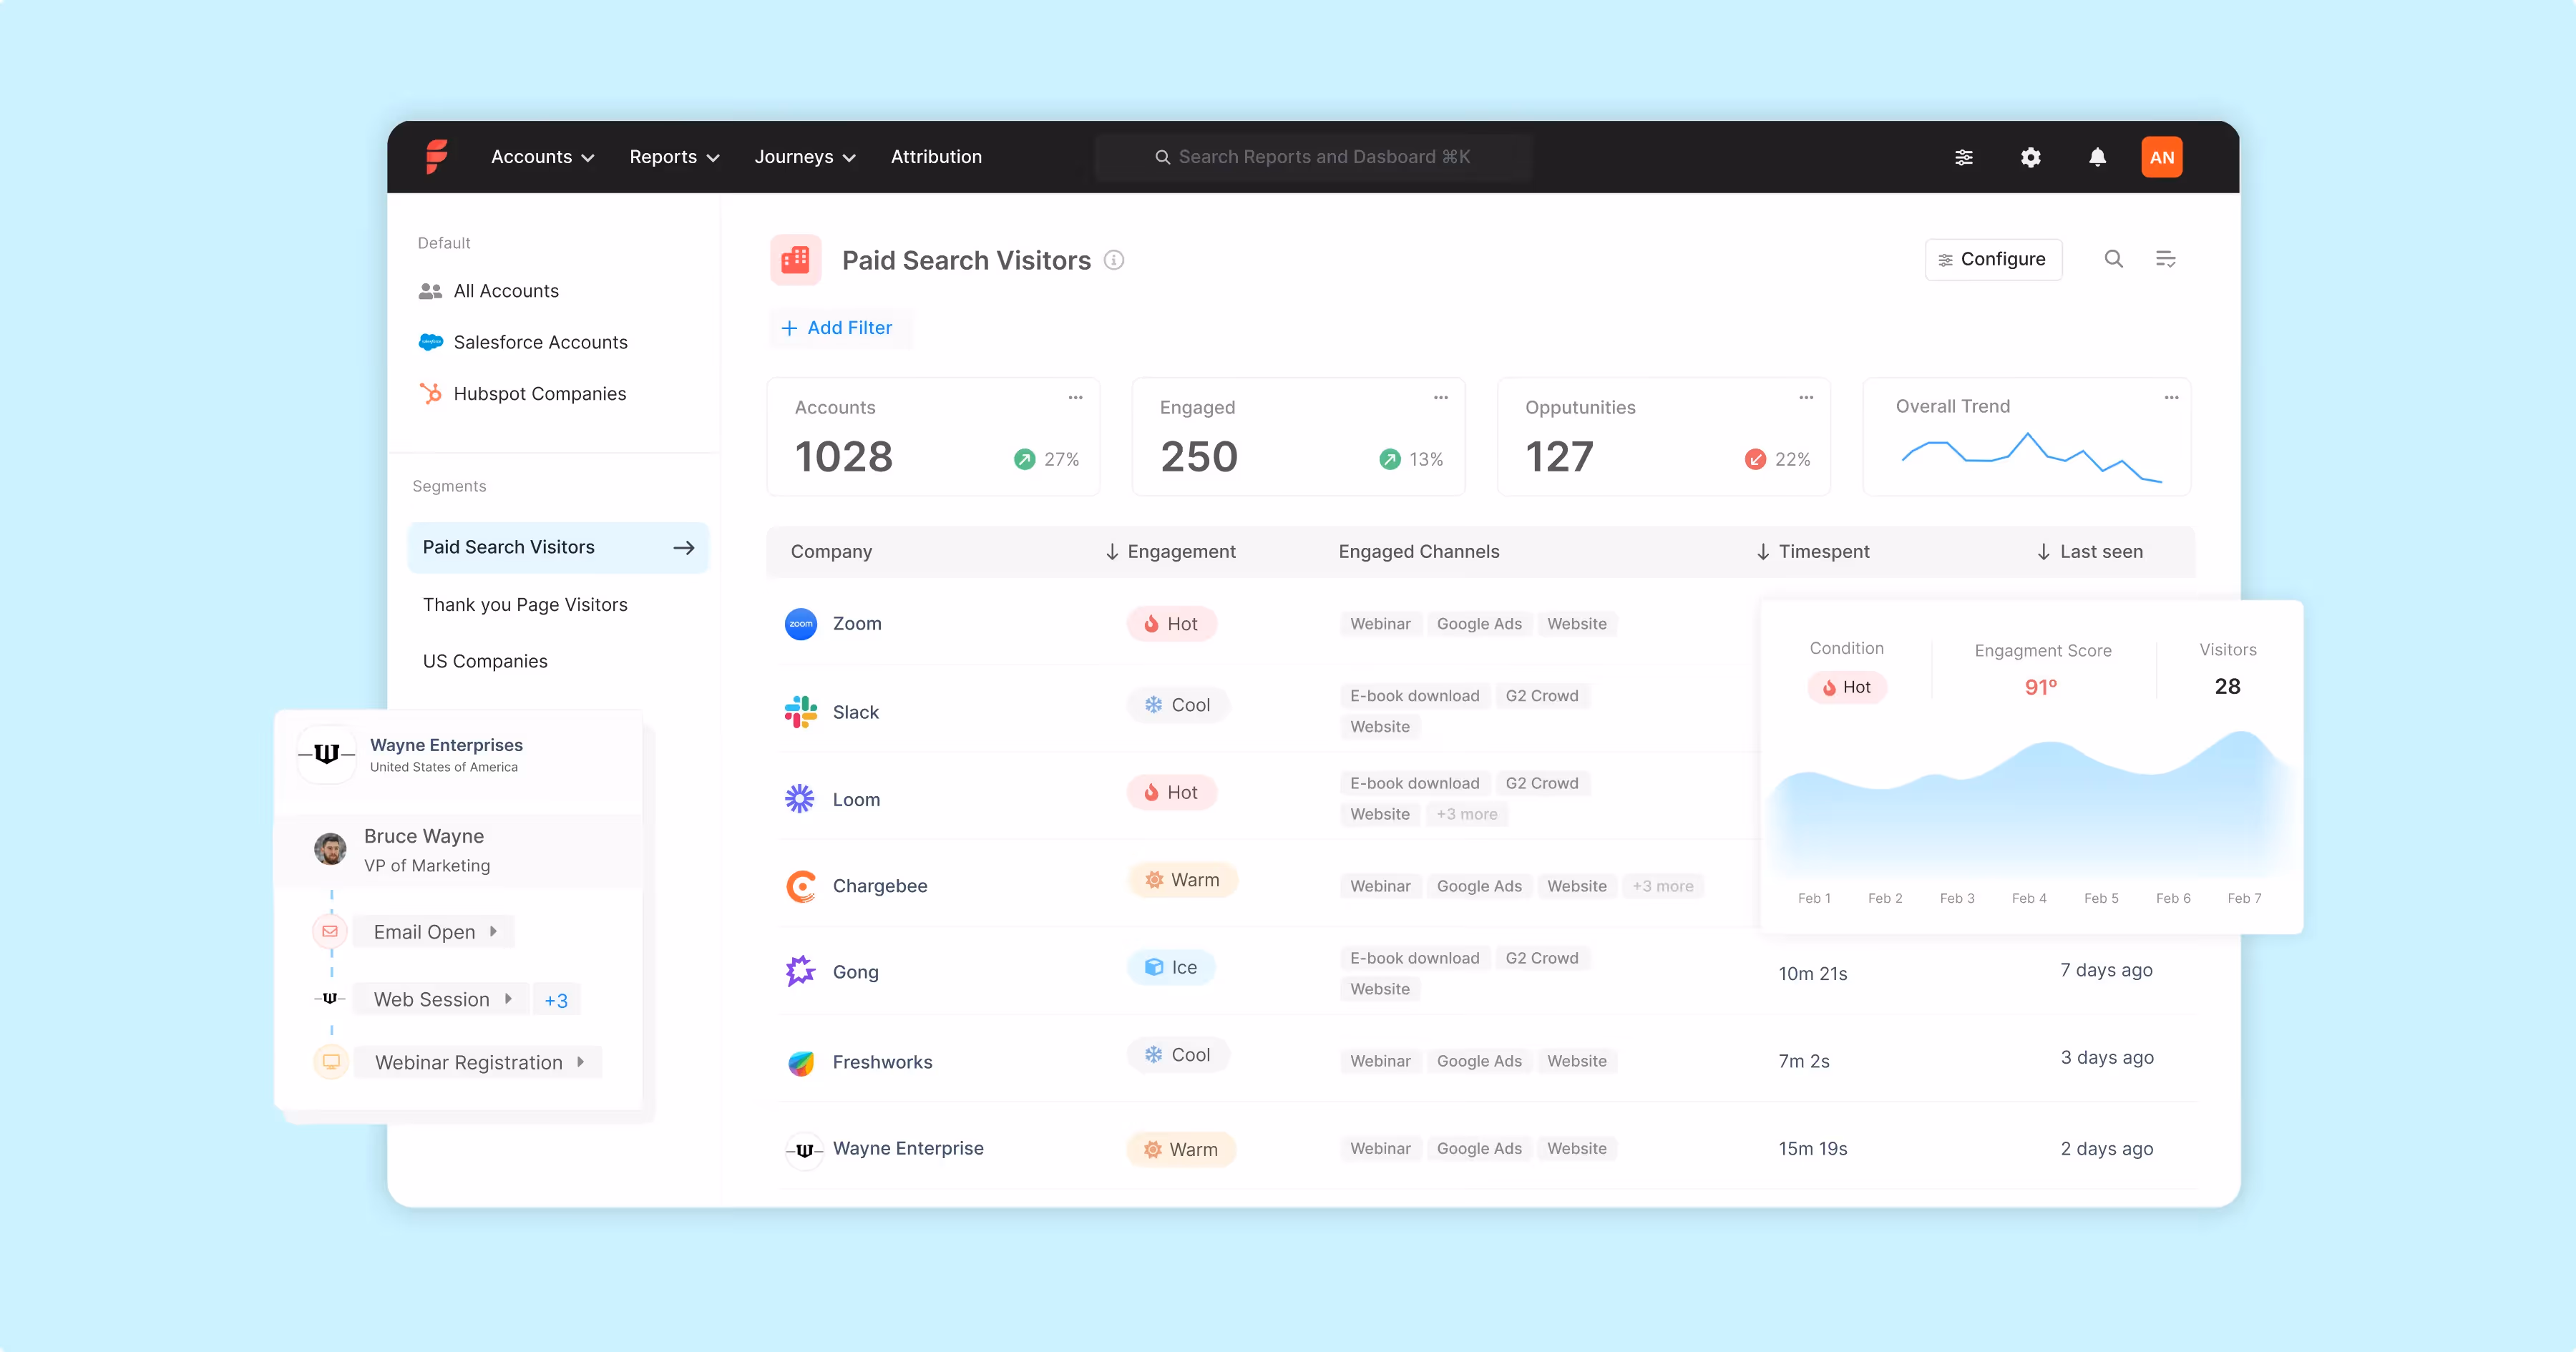Screen dimensions: 2576x1352
Task: Click Wayne Enterprises card header
Action: (458, 754)
